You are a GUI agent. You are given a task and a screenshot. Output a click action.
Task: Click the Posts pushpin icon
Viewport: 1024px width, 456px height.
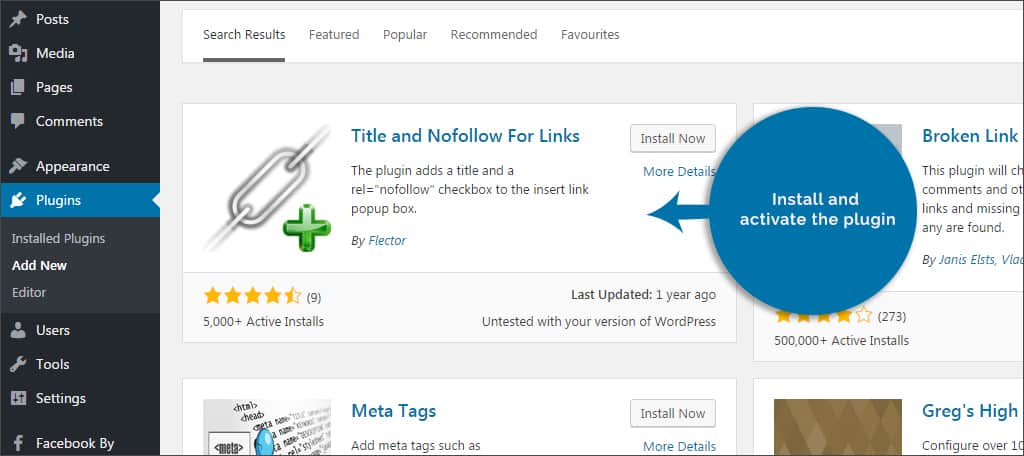click(x=18, y=19)
